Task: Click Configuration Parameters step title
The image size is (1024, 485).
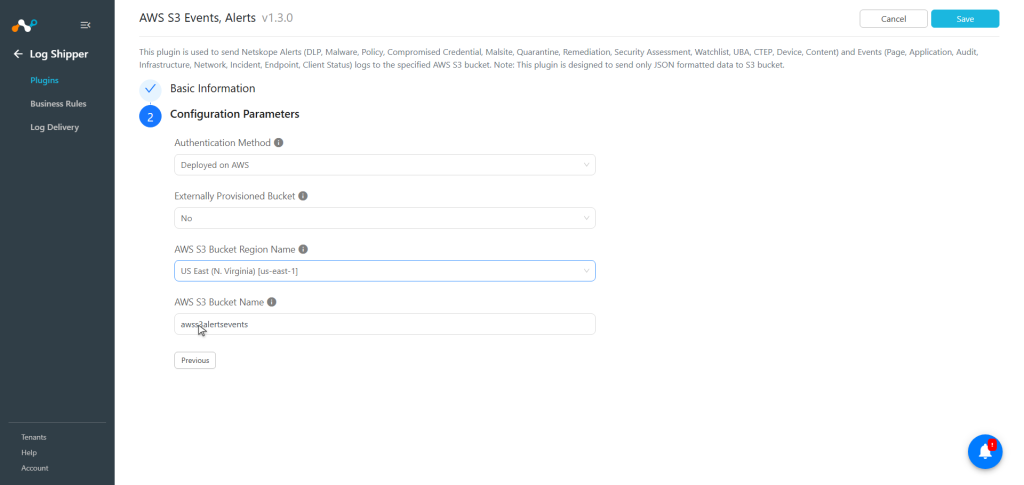Action: [x=234, y=114]
